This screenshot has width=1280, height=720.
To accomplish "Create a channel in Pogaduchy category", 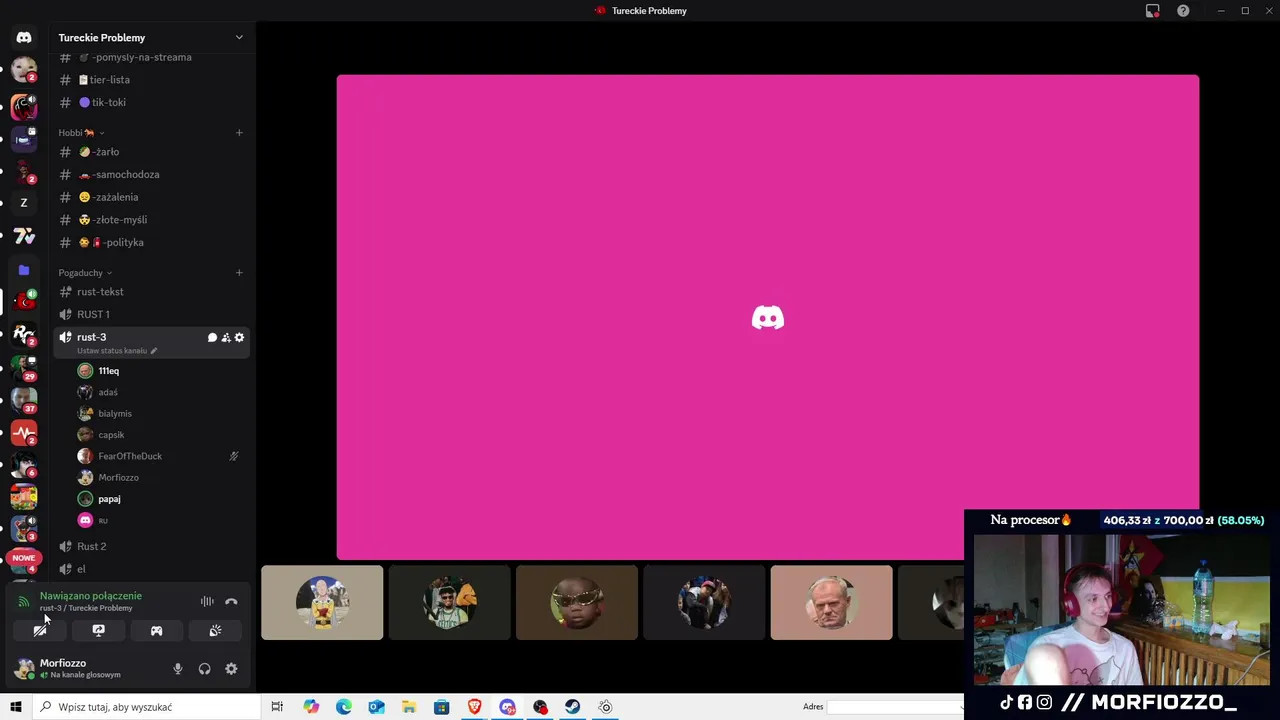I will pyautogui.click(x=239, y=273).
